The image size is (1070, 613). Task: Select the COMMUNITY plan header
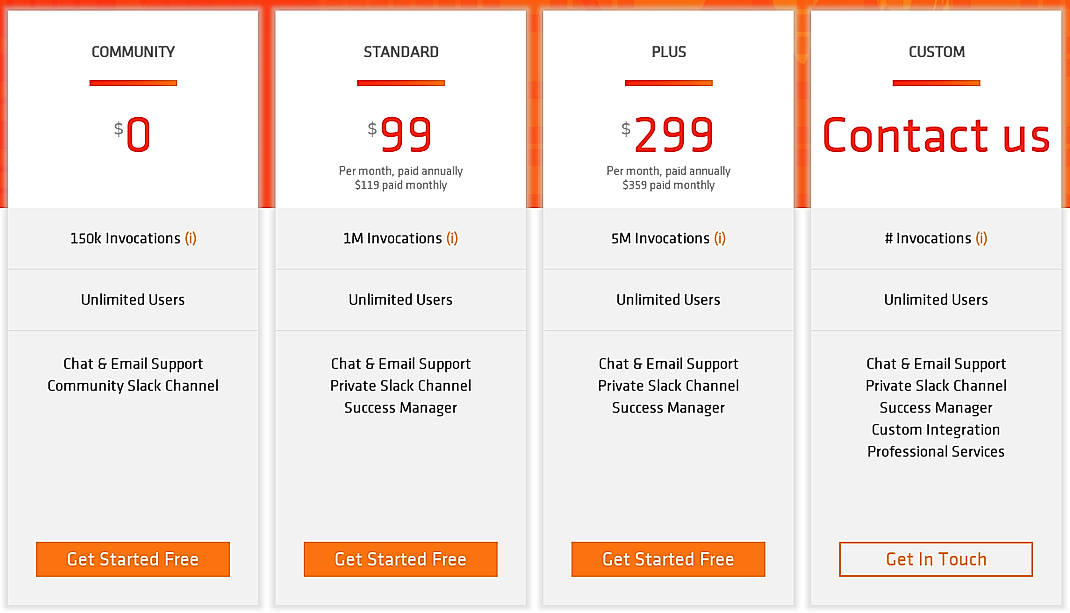pyautogui.click(x=132, y=51)
